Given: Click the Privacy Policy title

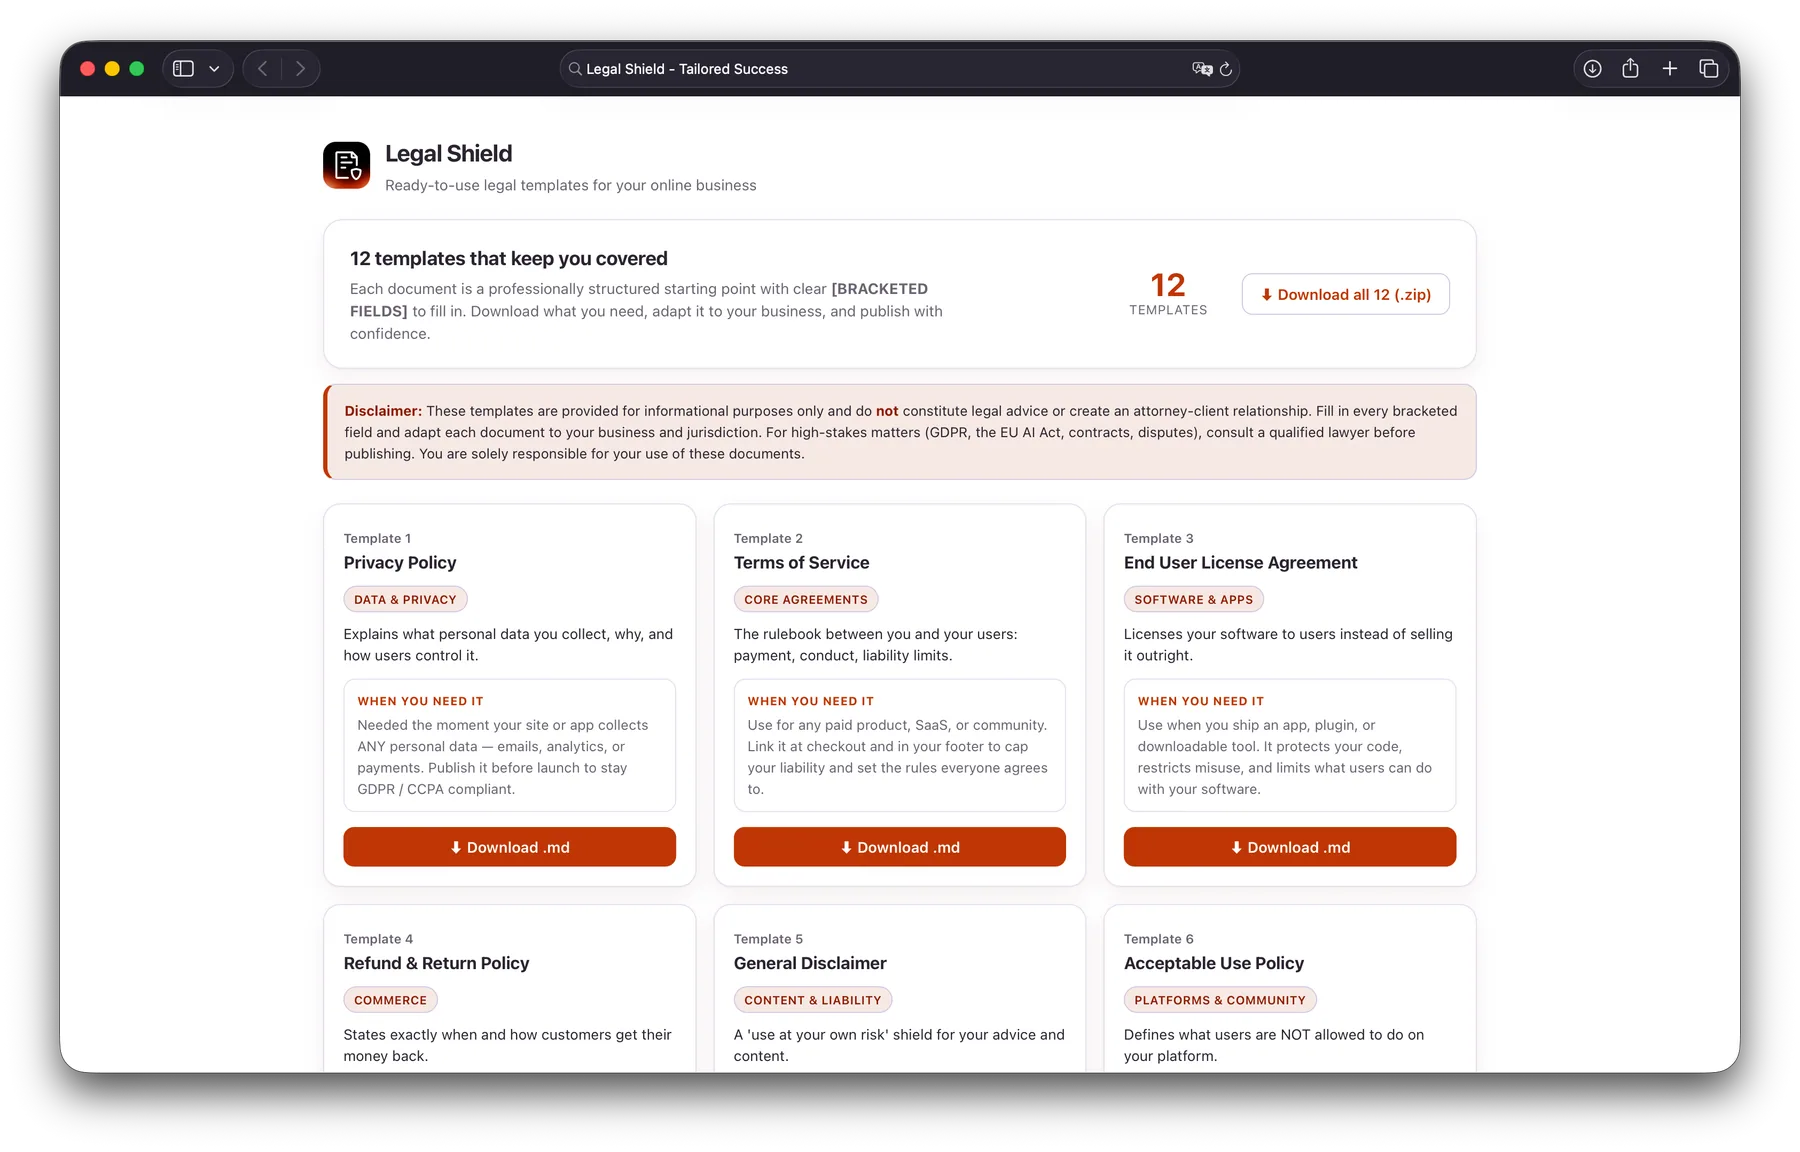Looking at the screenshot, I should tap(400, 563).
